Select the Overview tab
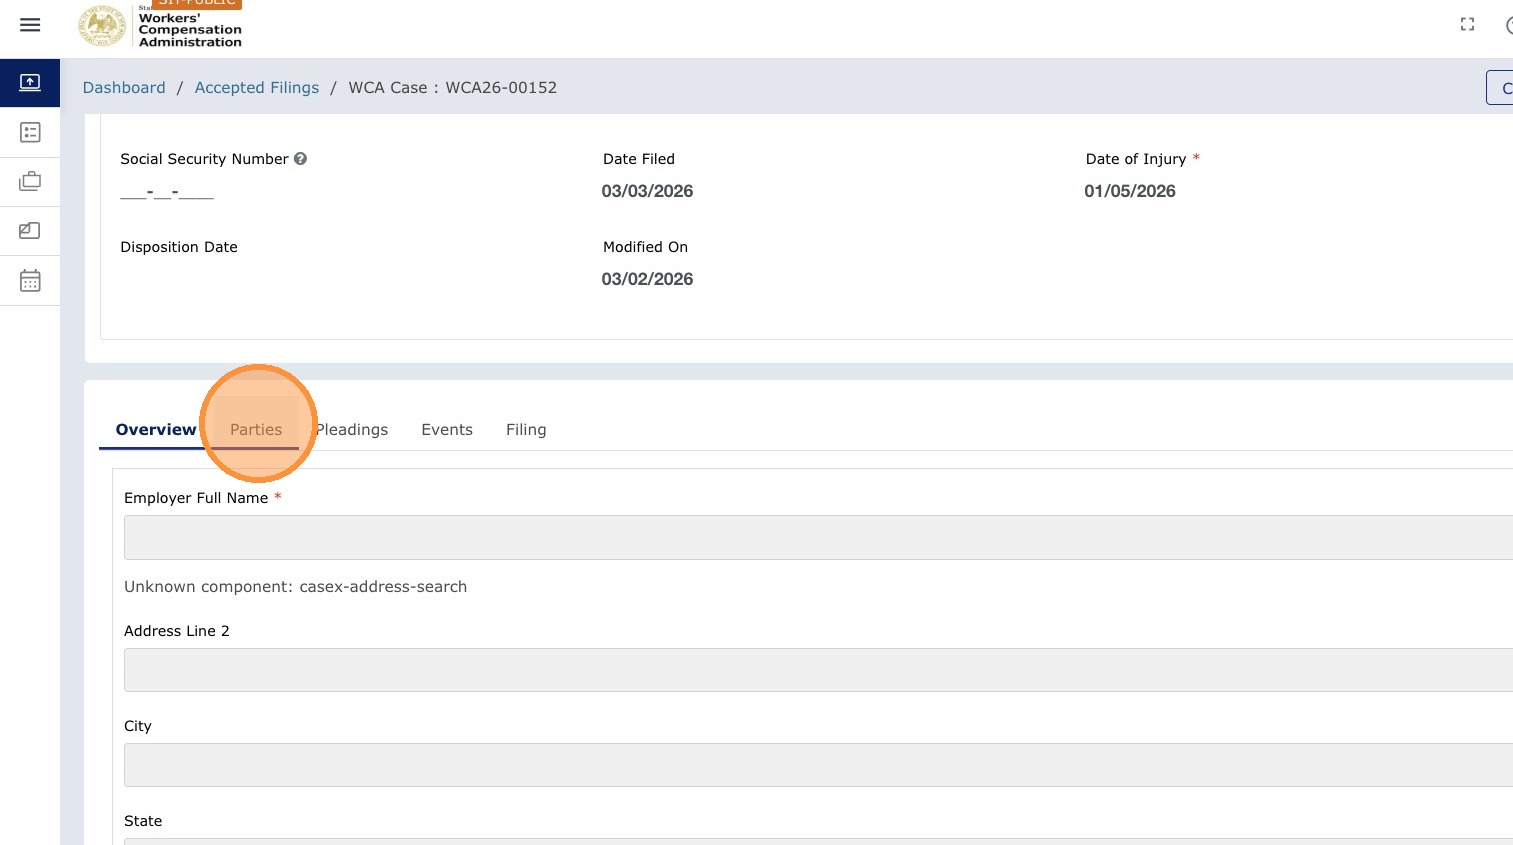This screenshot has height=845, width=1513. pos(156,430)
